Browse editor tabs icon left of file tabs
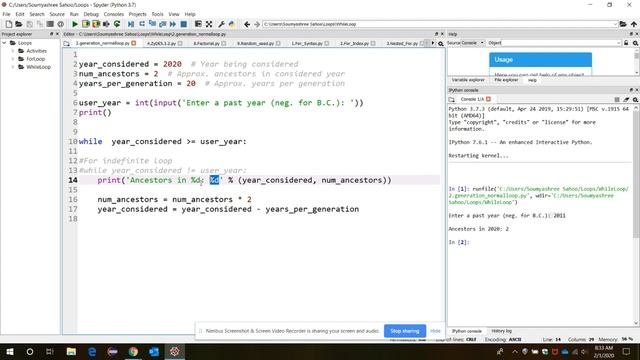This screenshot has height=360, width=640. point(67,44)
